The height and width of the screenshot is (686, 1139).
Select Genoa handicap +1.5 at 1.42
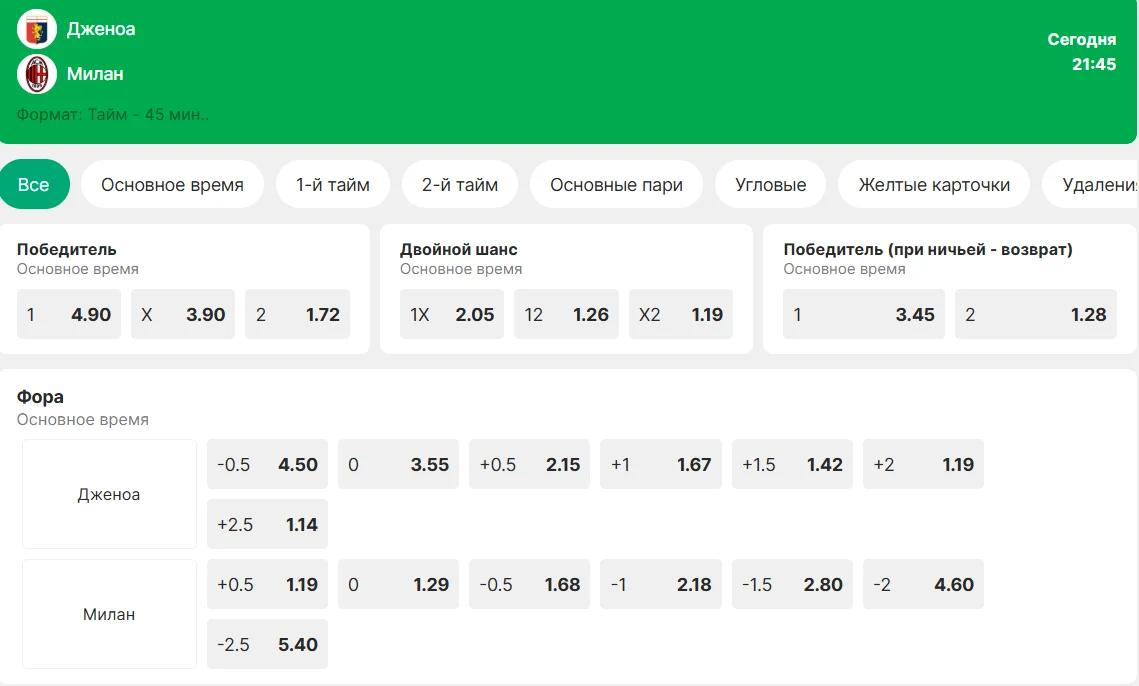tap(792, 465)
